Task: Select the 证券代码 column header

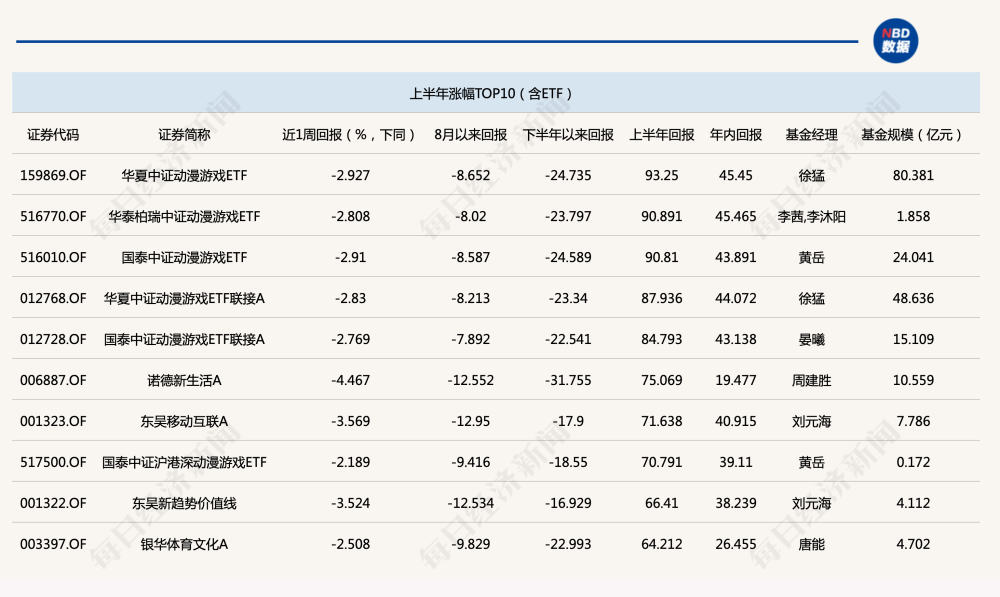Action: [x=53, y=135]
